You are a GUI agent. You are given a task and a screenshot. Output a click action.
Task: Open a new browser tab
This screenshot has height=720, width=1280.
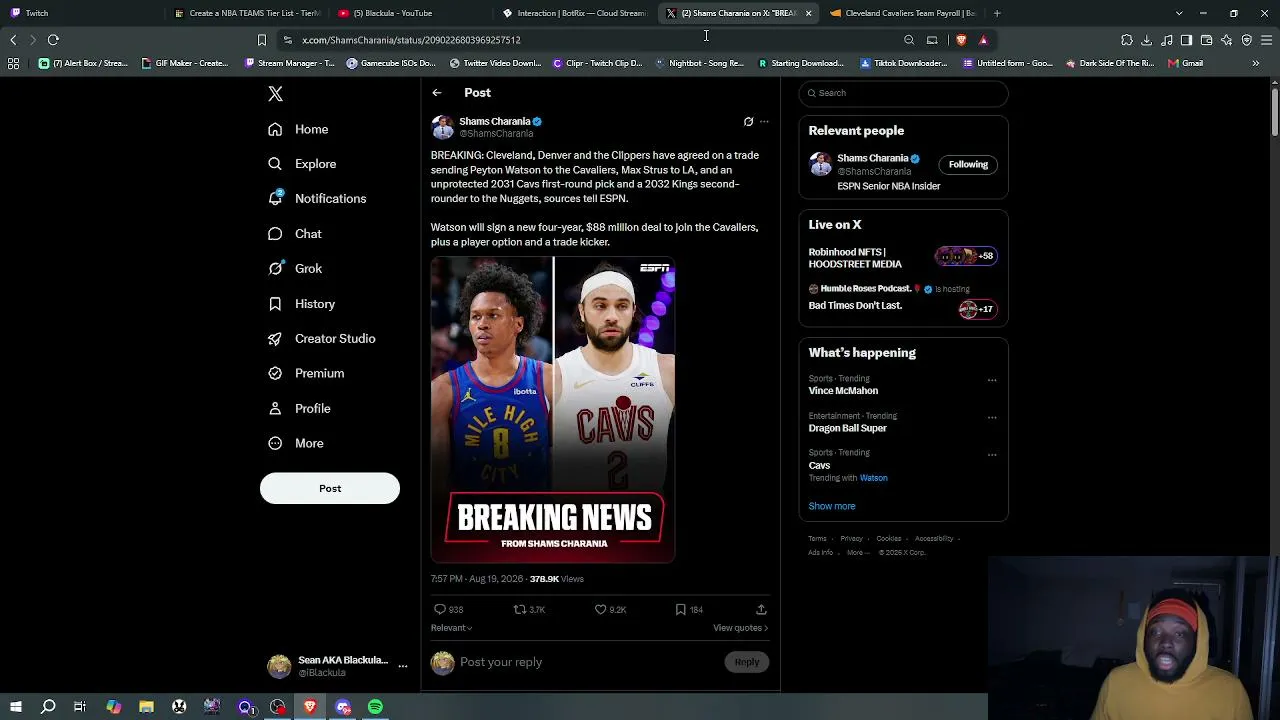tap(997, 13)
